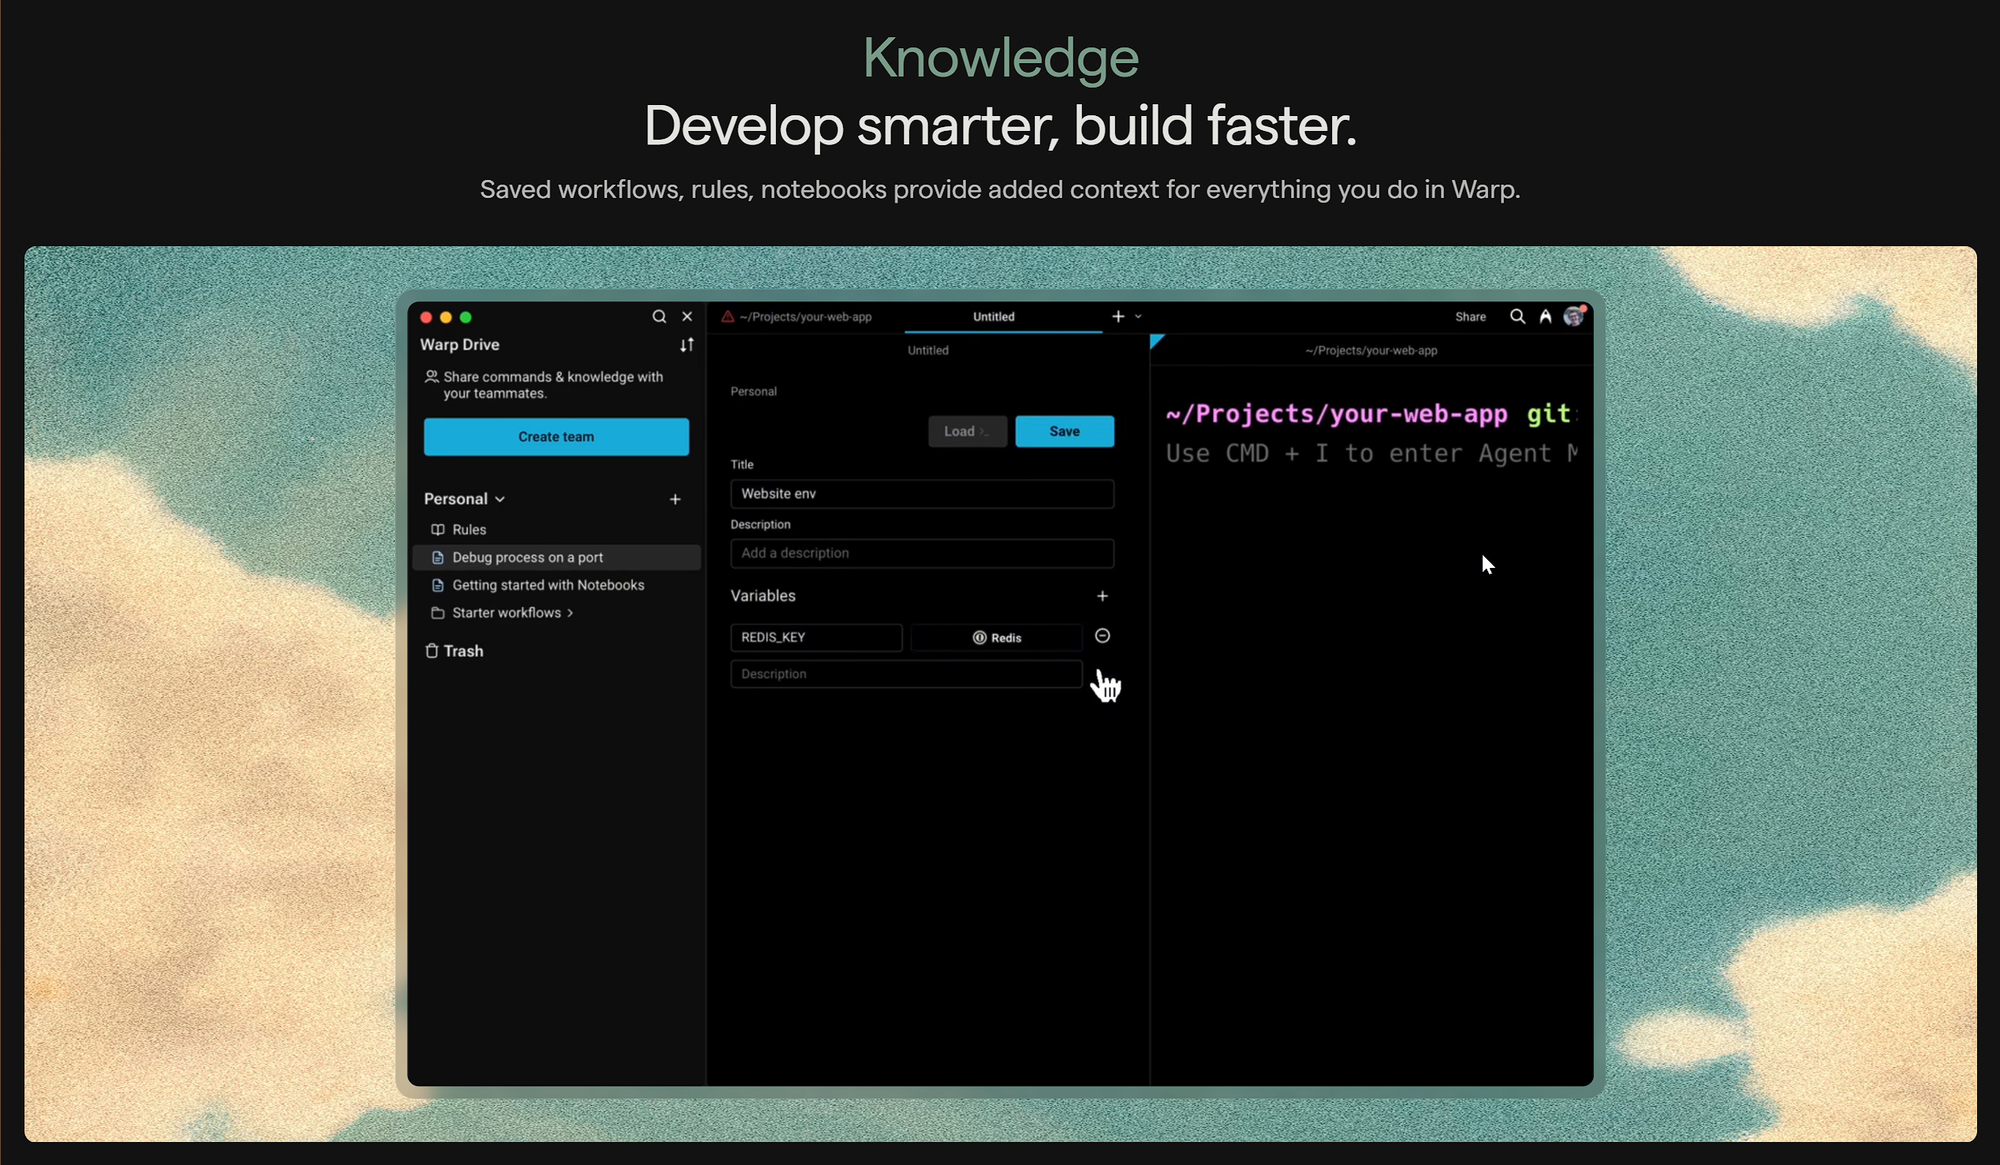The width and height of the screenshot is (2000, 1165).
Task: Click the right pane ~/Projects/your-web-app header
Action: pos(1371,351)
